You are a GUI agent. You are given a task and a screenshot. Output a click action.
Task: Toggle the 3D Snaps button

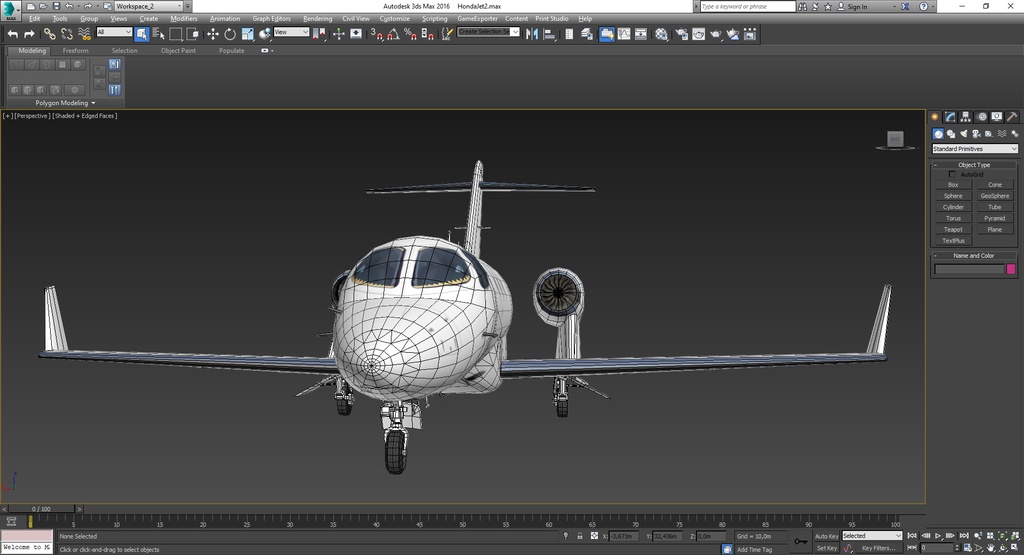click(x=377, y=34)
